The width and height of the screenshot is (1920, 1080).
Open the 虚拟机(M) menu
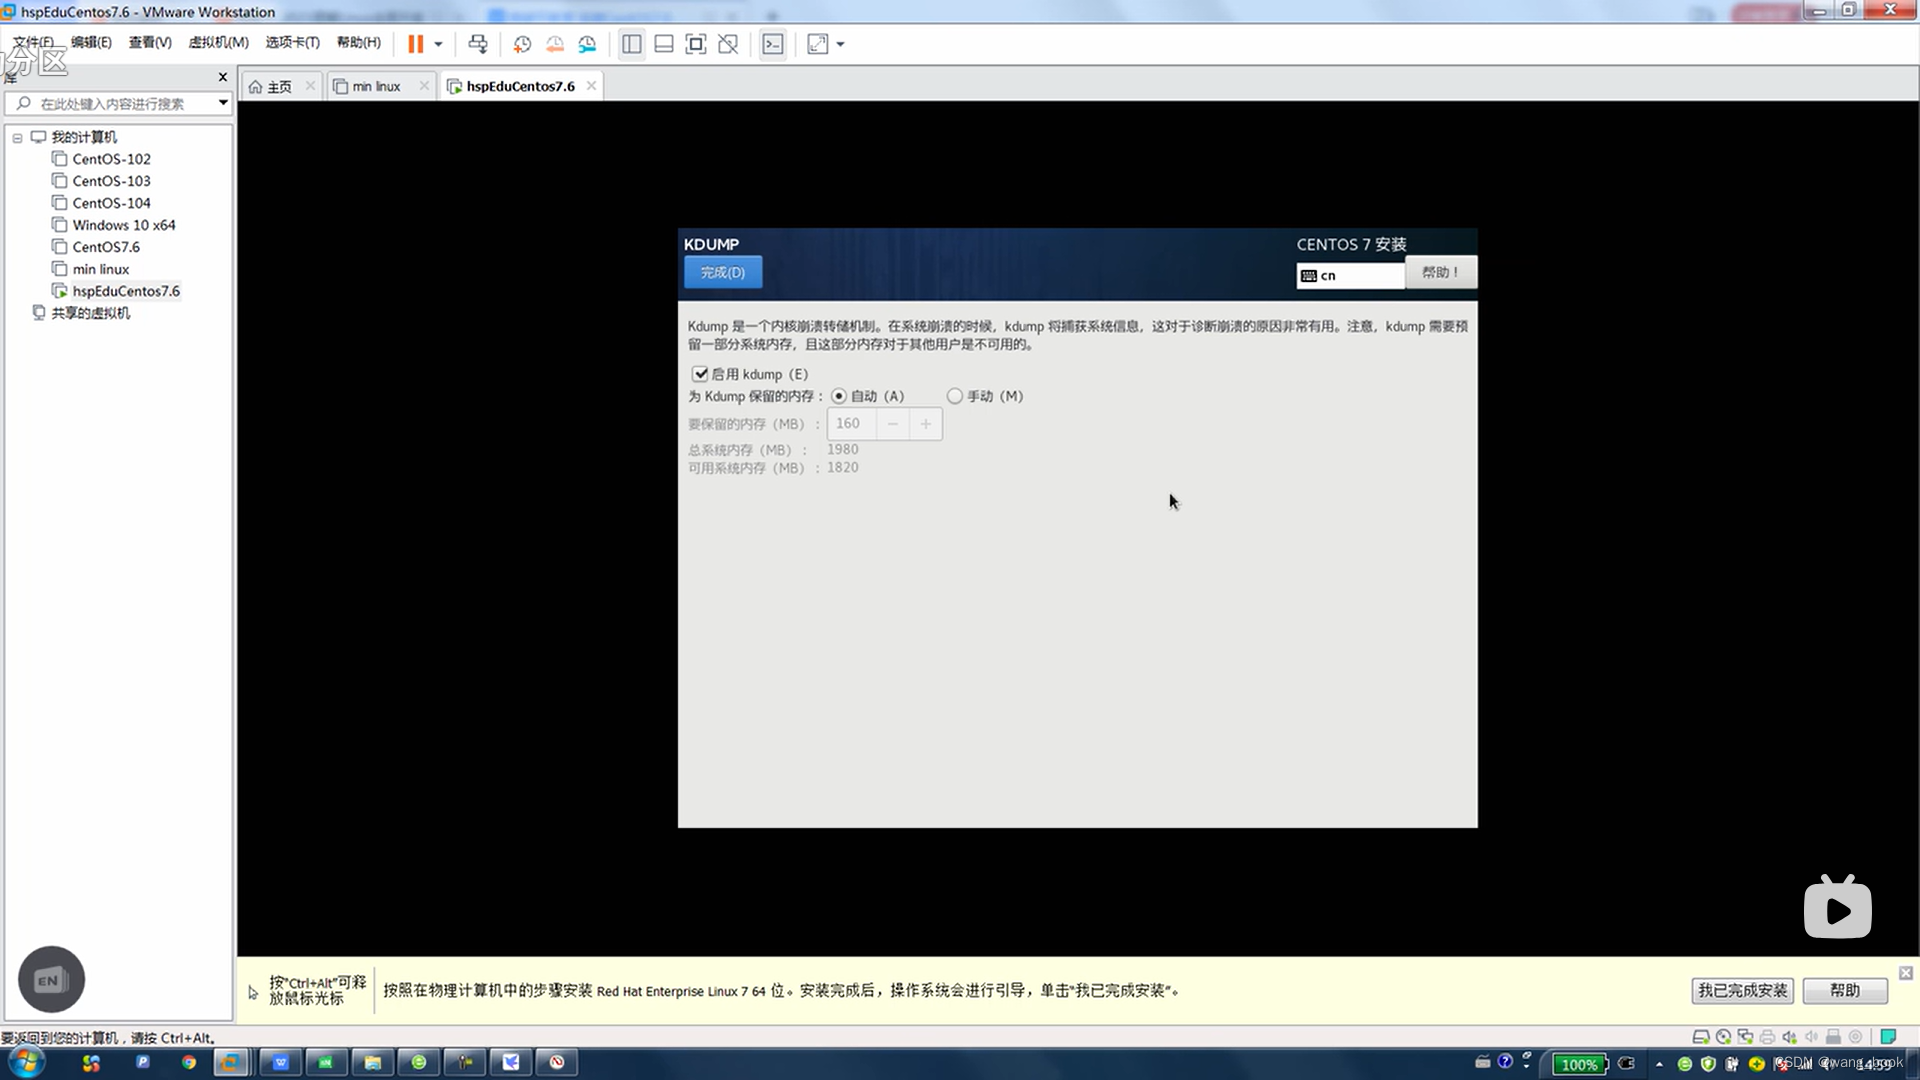point(218,42)
